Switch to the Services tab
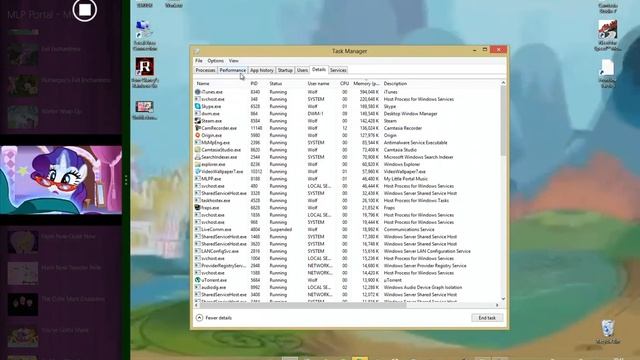 coord(338,70)
